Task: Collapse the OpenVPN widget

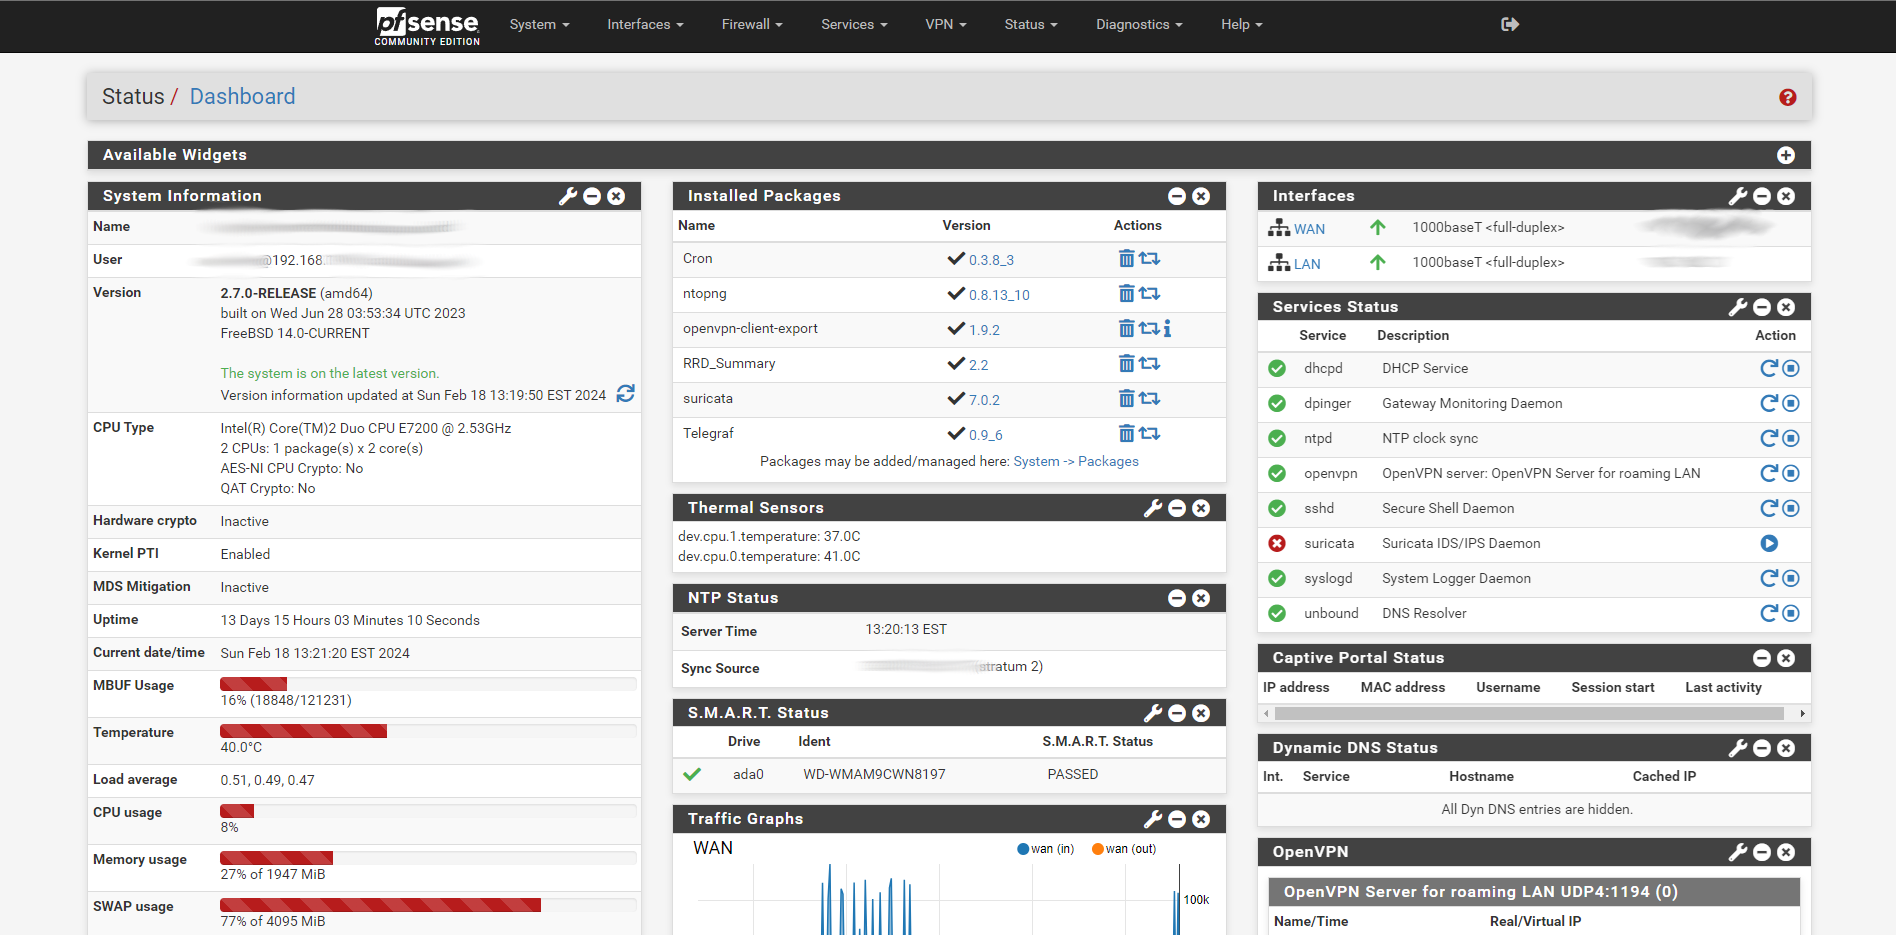Action: 1762,852
